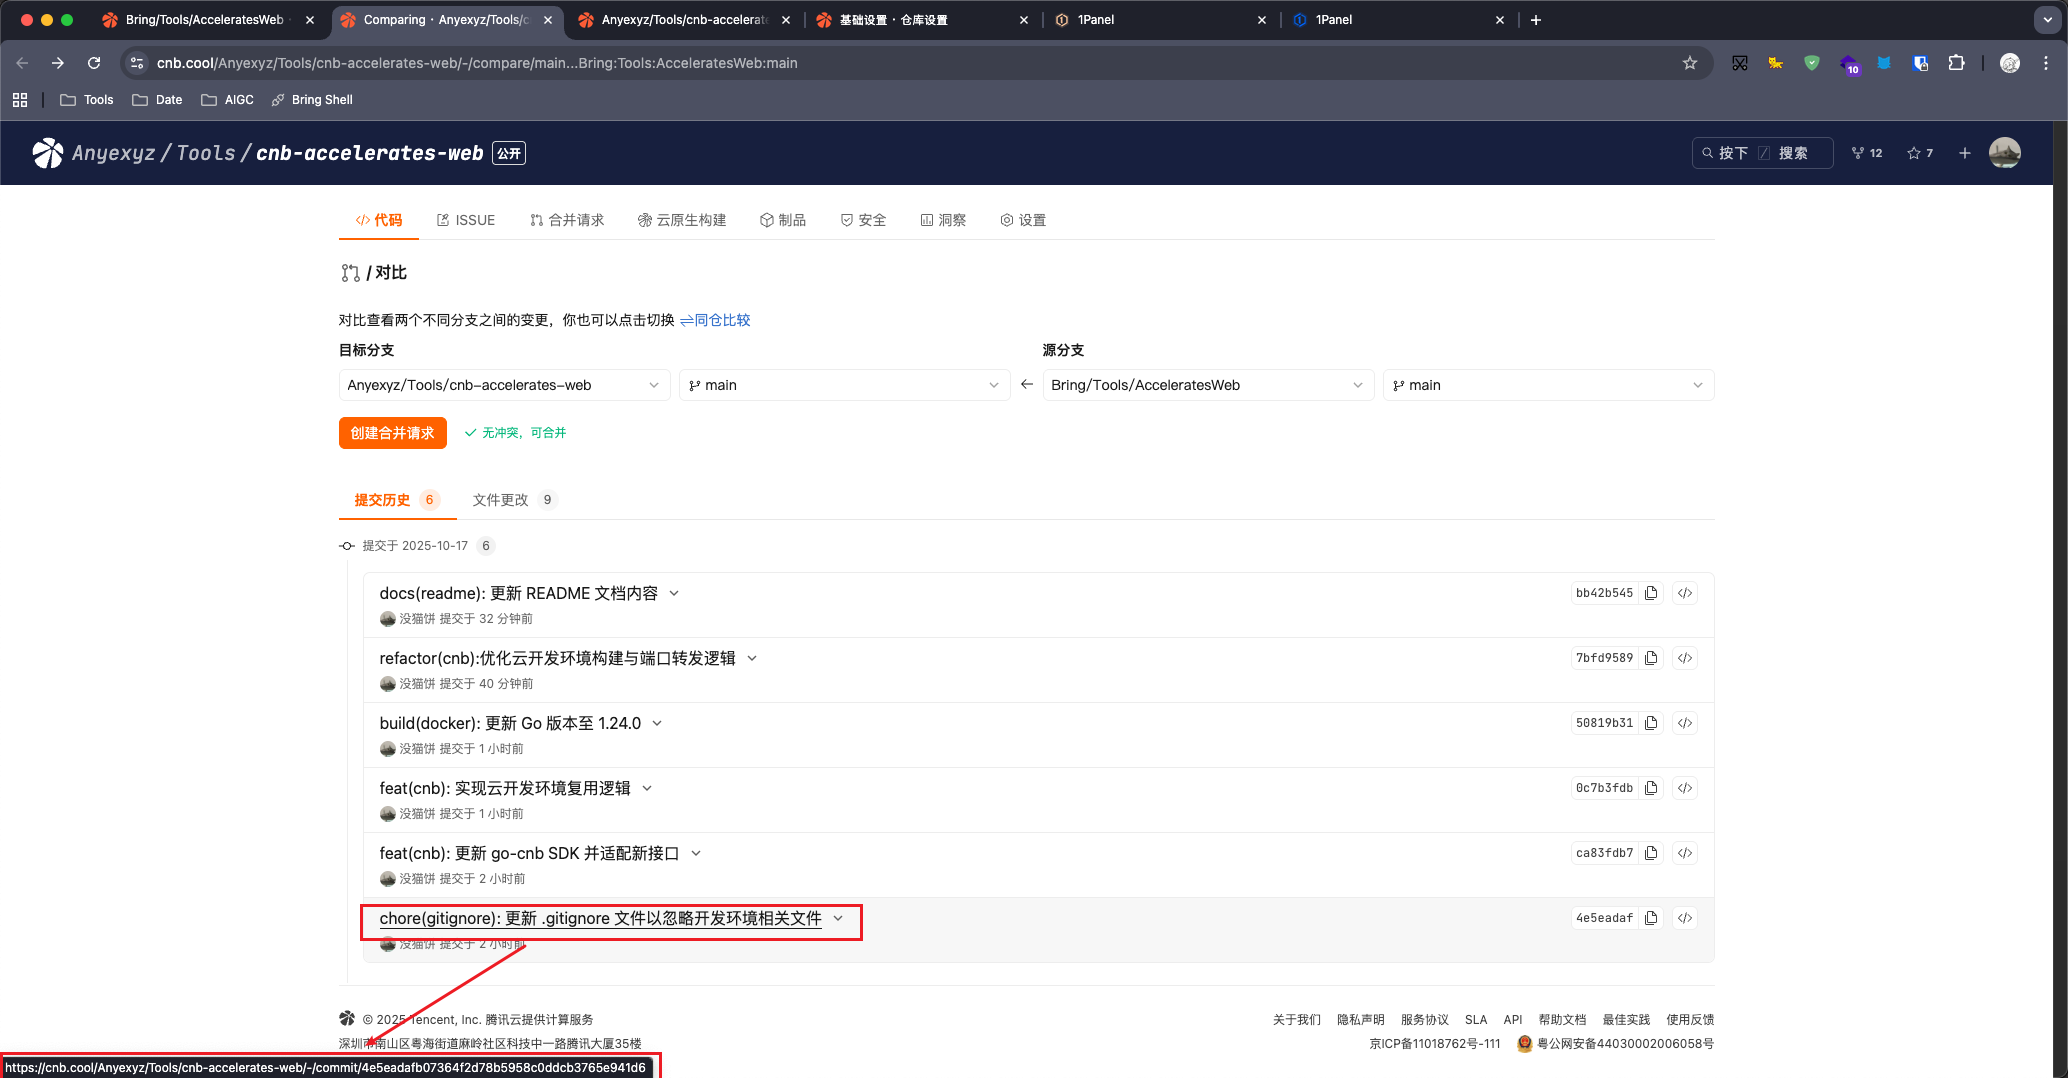Expand the feat(cnb) SDK commit message
The image size is (2068, 1078).
[x=697, y=852]
